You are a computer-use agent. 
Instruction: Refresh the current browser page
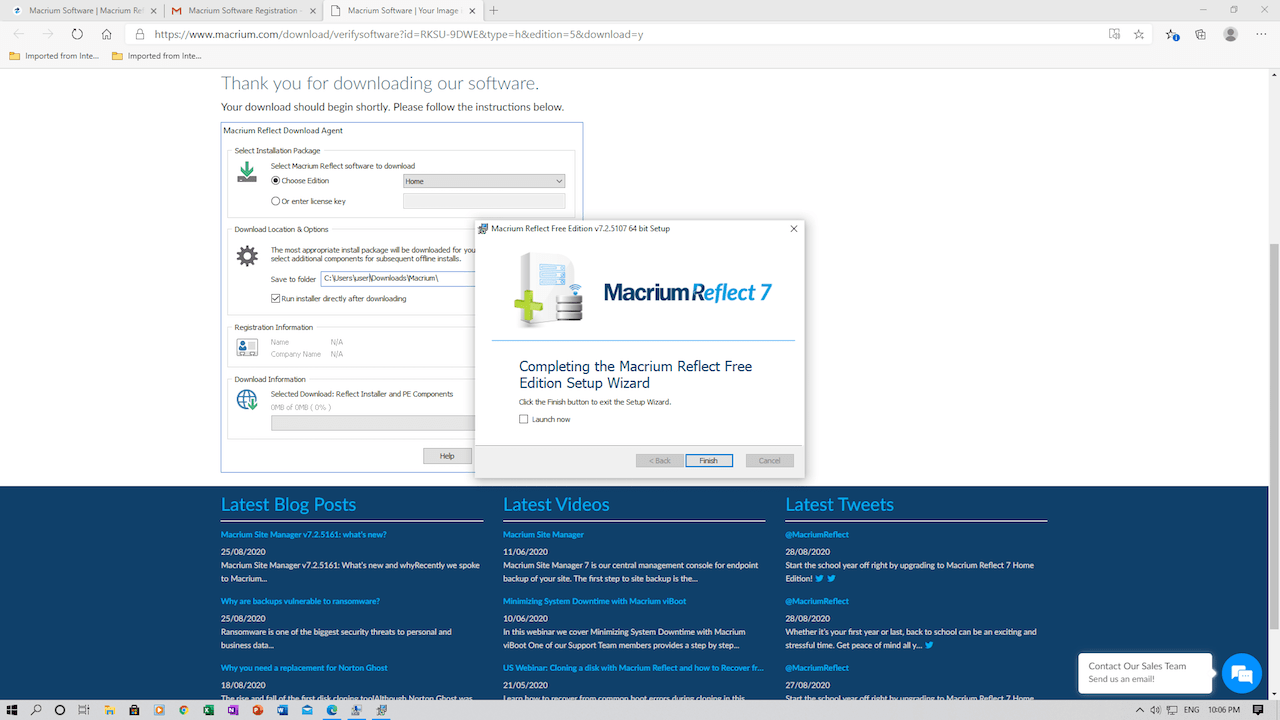77,34
